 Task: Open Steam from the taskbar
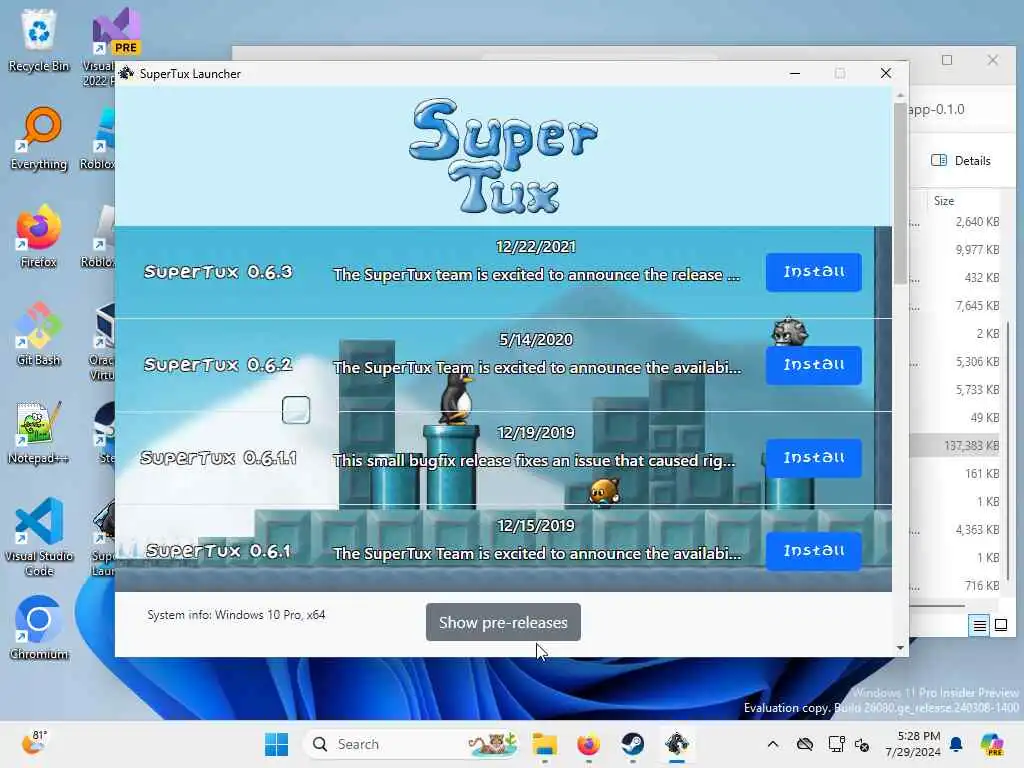click(x=632, y=744)
